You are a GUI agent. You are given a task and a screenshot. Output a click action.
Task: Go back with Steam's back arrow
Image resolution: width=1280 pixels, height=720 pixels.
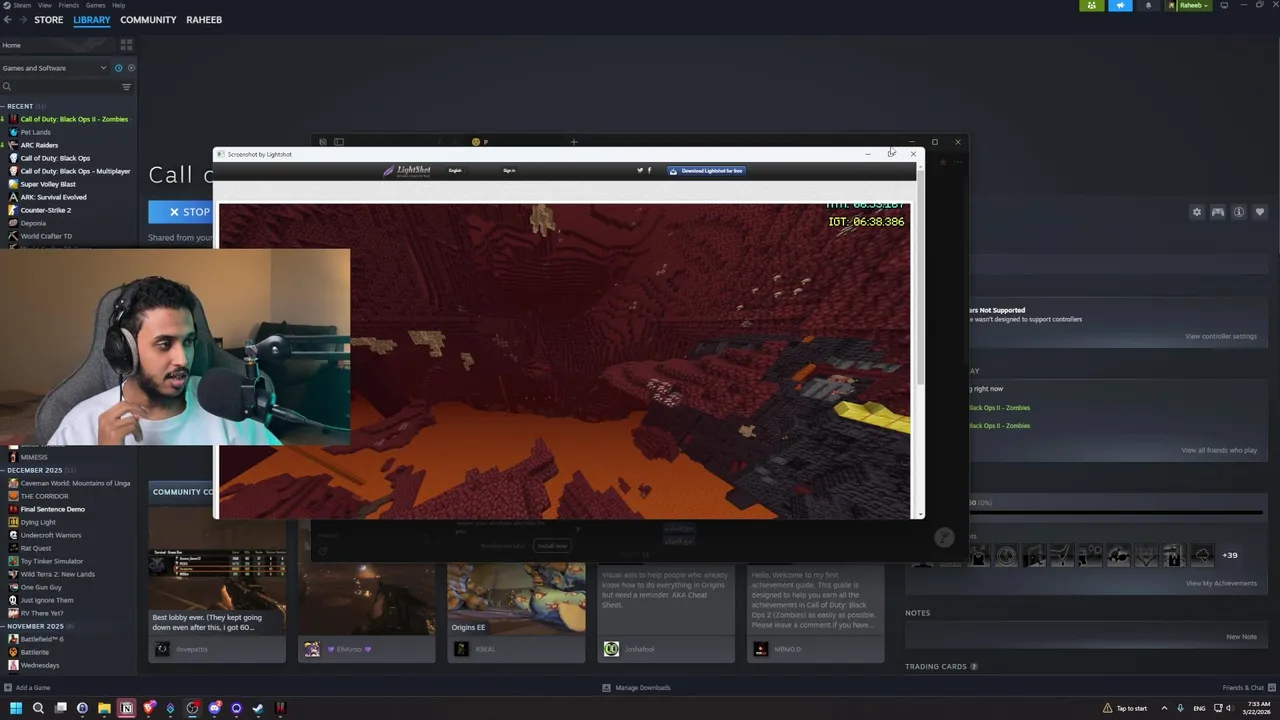tap(7, 20)
